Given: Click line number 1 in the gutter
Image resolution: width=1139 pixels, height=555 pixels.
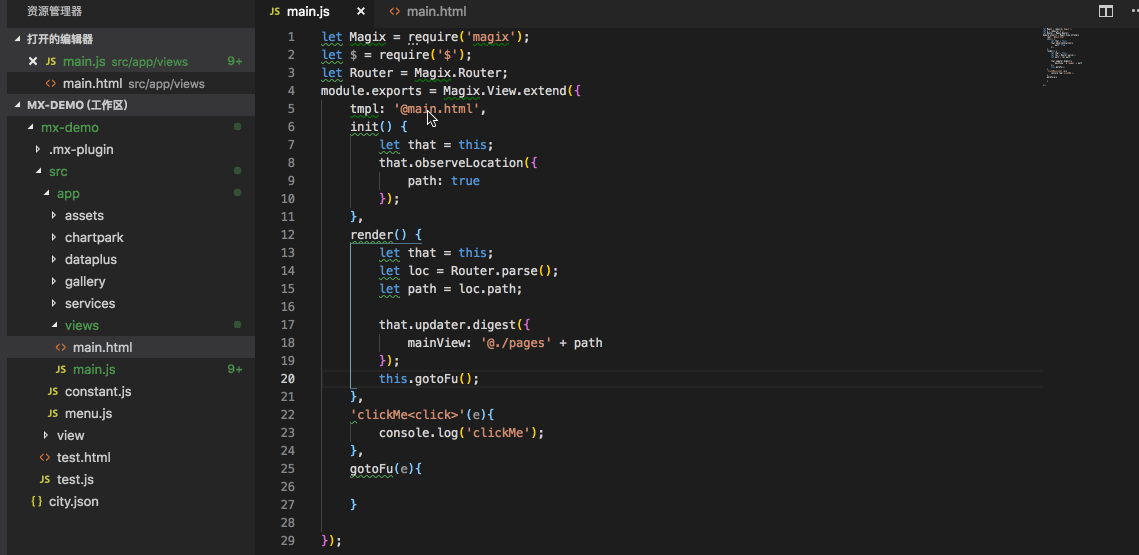Looking at the screenshot, I should 291,37.
